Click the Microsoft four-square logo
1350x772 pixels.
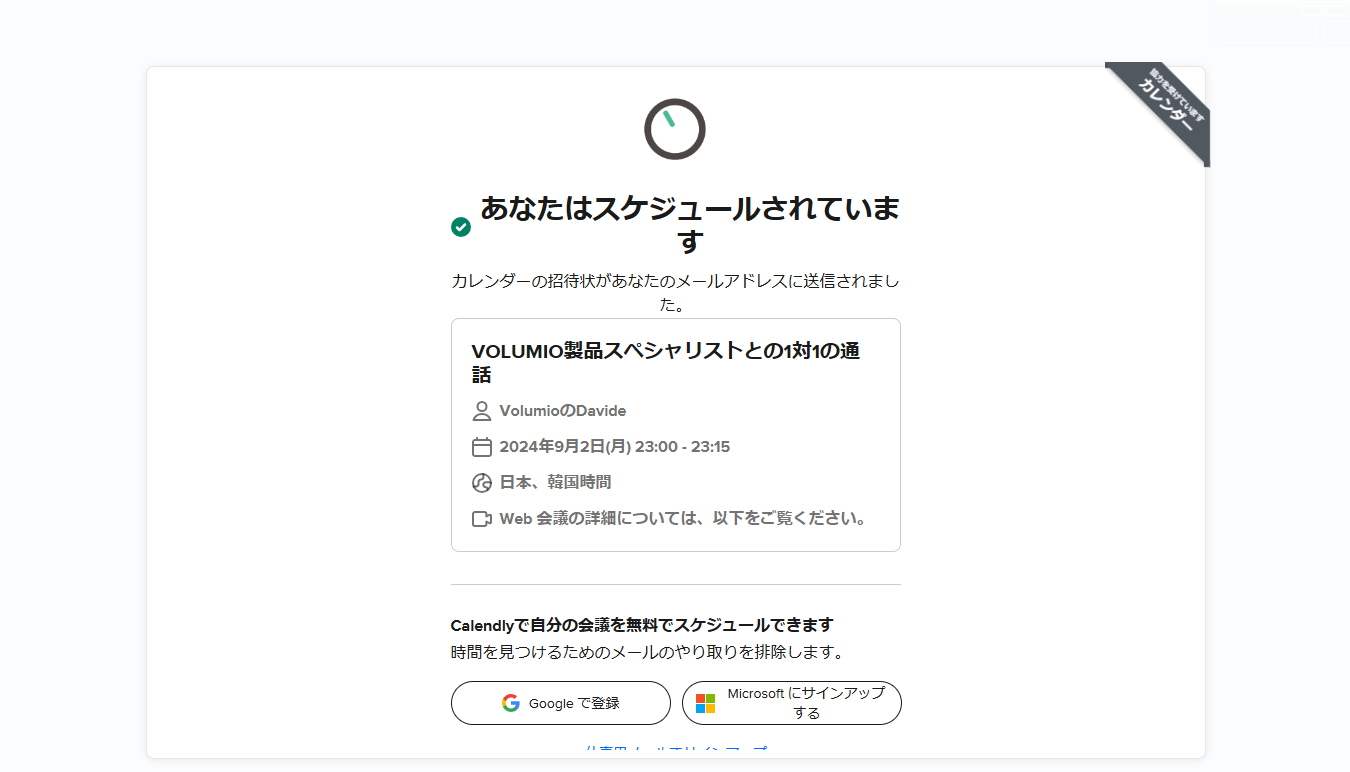point(706,703)
